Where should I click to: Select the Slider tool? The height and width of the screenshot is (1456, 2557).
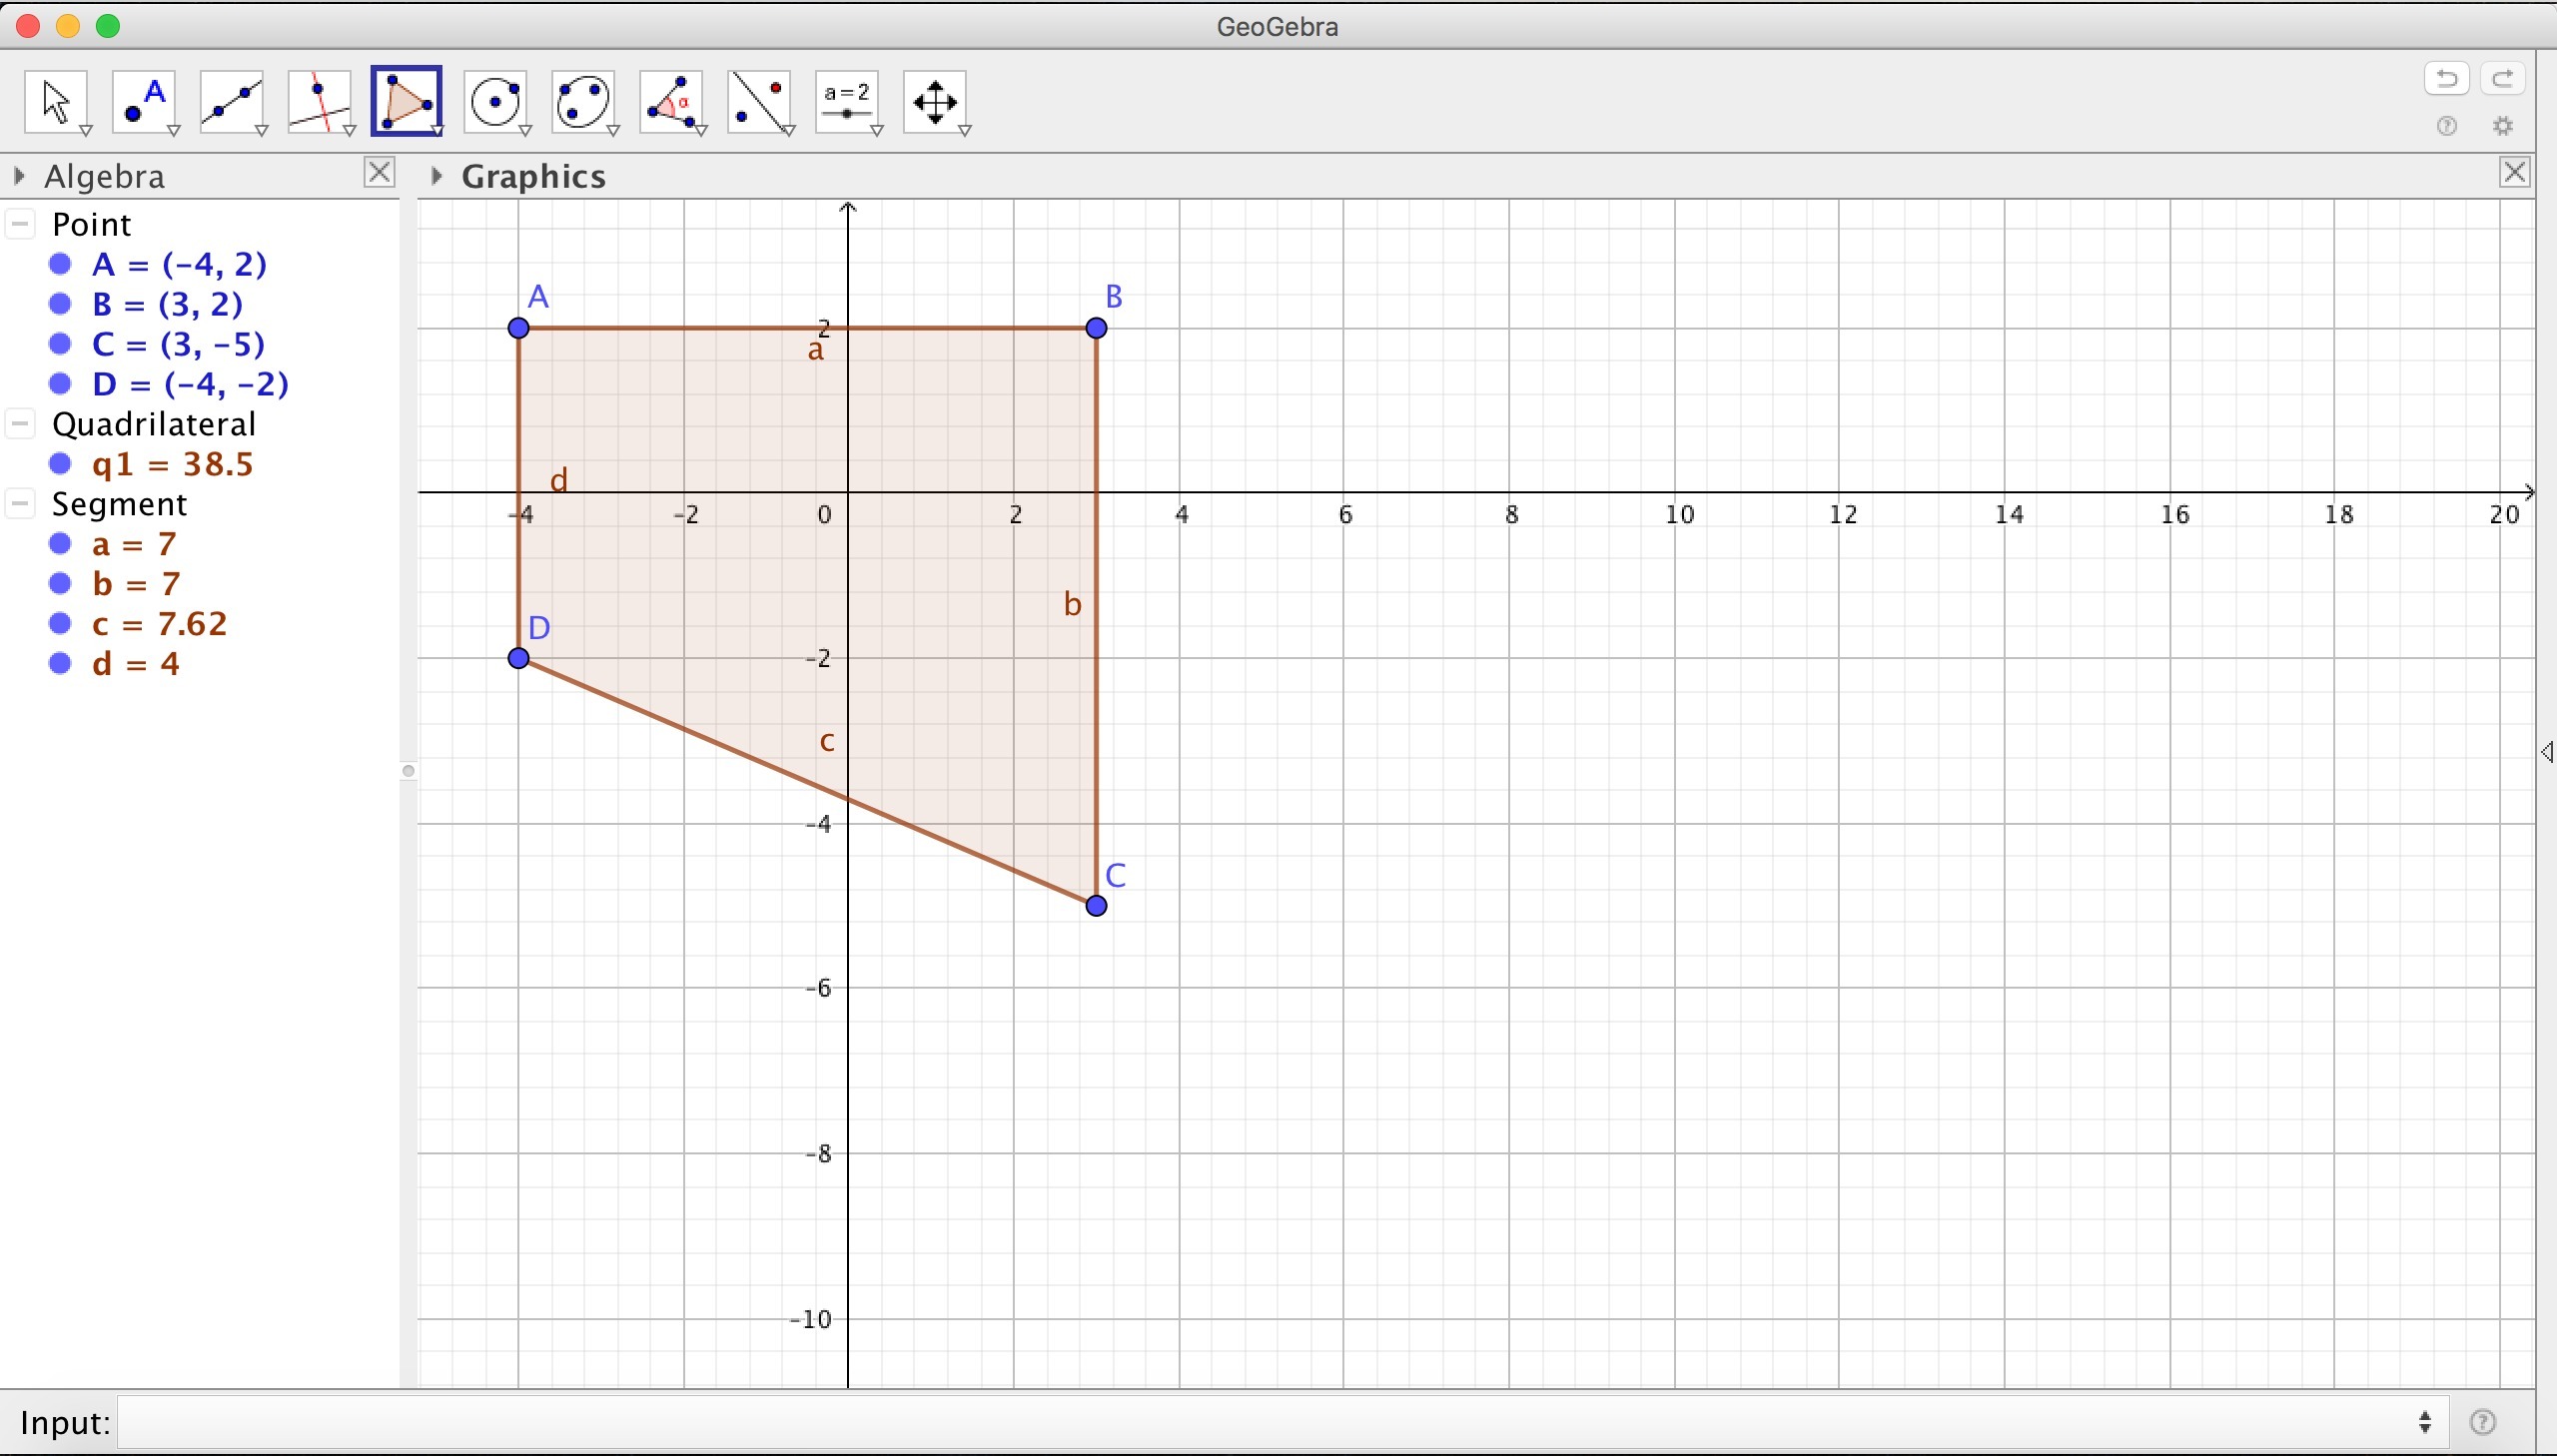point(848,101)
